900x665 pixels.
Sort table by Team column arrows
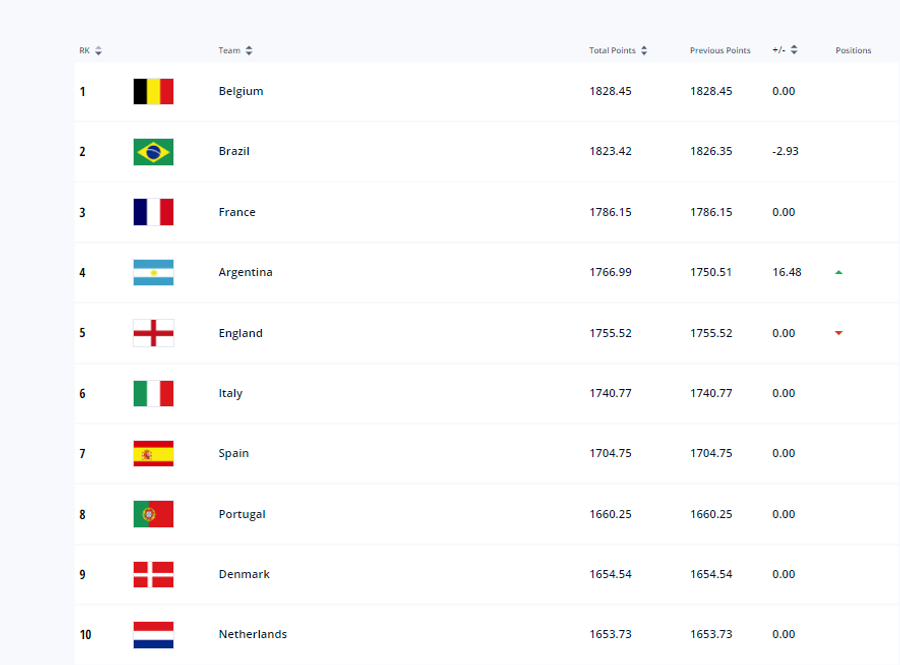(x=249, y=50)
